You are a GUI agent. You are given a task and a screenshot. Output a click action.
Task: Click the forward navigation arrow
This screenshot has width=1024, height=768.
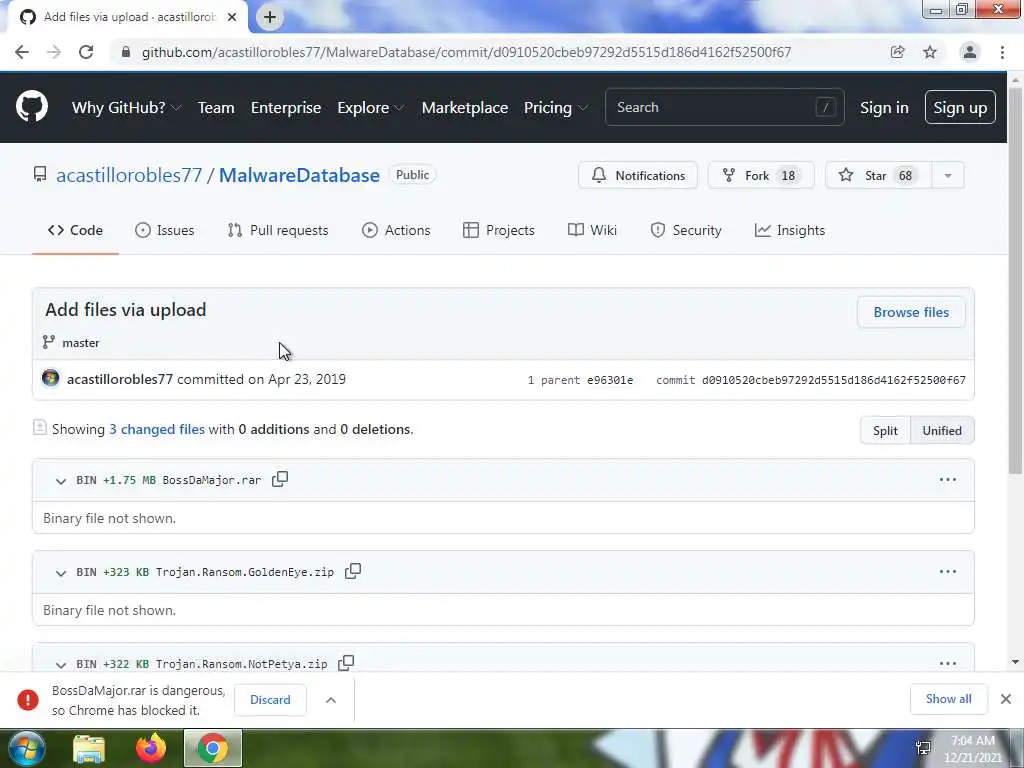[x=54, y=52]
